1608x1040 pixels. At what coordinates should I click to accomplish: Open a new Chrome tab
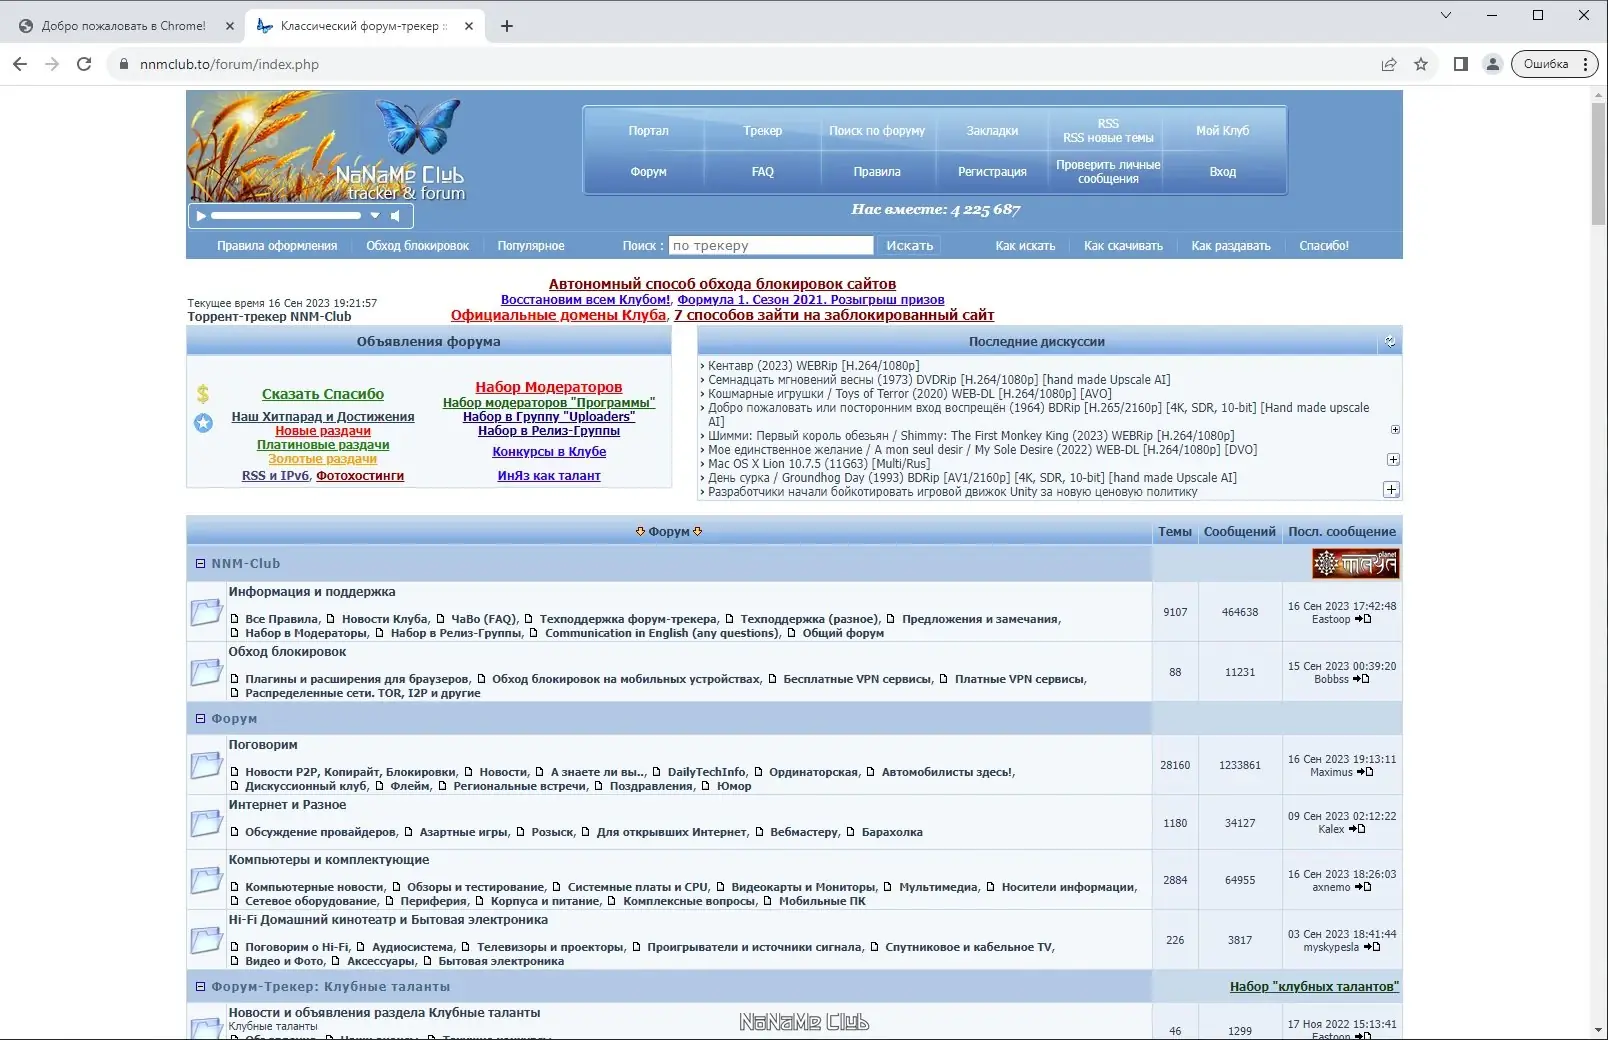(x=507, y=26)
